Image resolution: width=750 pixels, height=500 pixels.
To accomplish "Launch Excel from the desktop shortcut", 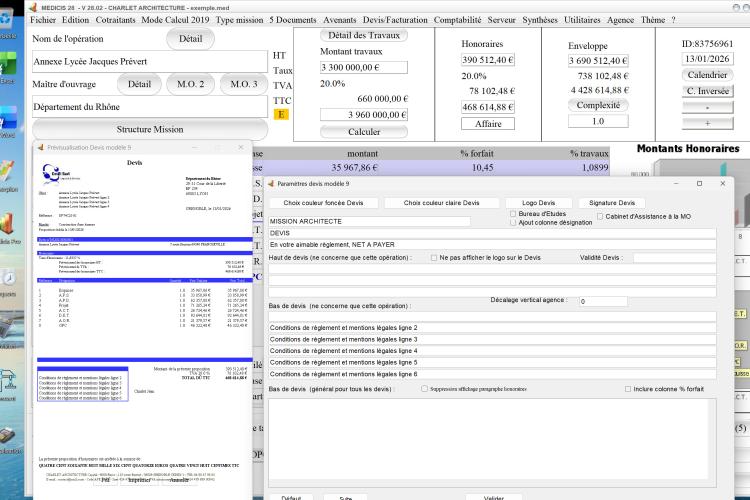I will click(8, 64).
